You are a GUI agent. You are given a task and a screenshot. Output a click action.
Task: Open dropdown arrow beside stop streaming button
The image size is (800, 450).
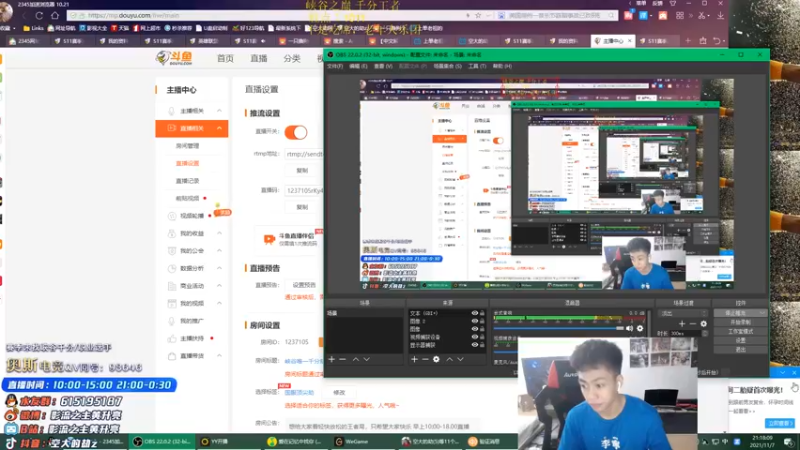pyautogui.click(x=763, y=313)
